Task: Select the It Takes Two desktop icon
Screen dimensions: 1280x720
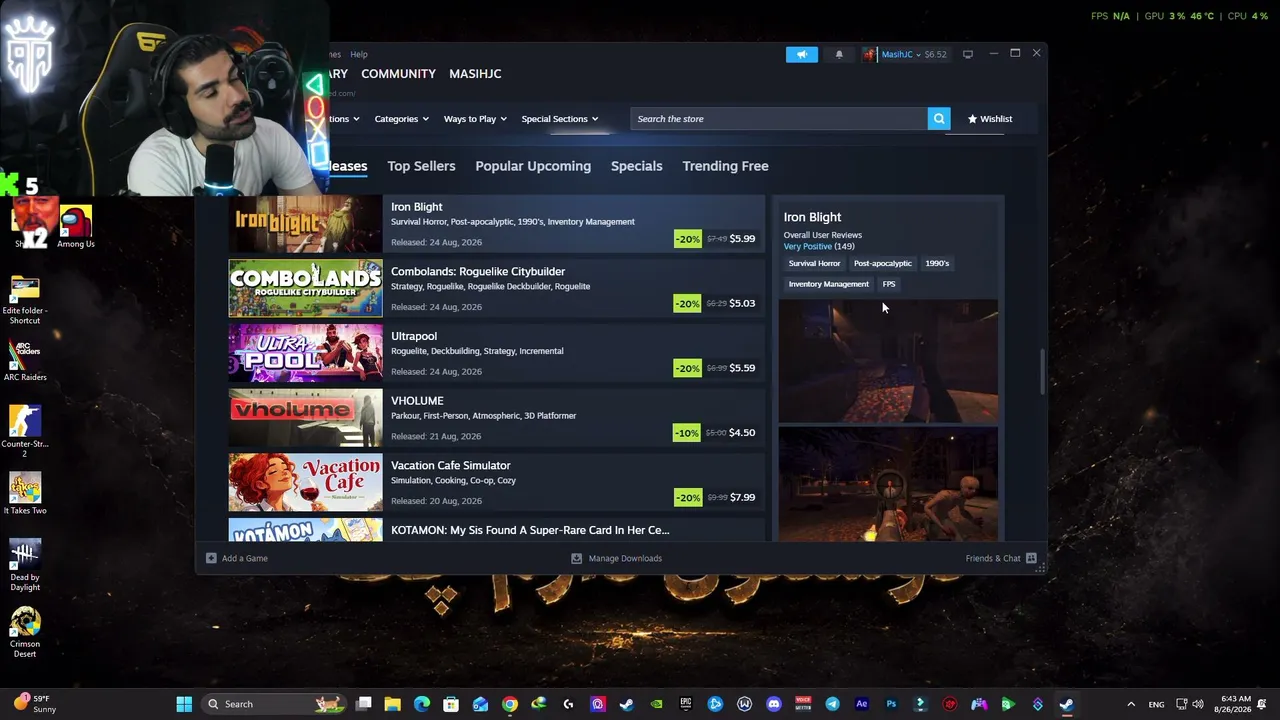Action: (x=25, y=494)
